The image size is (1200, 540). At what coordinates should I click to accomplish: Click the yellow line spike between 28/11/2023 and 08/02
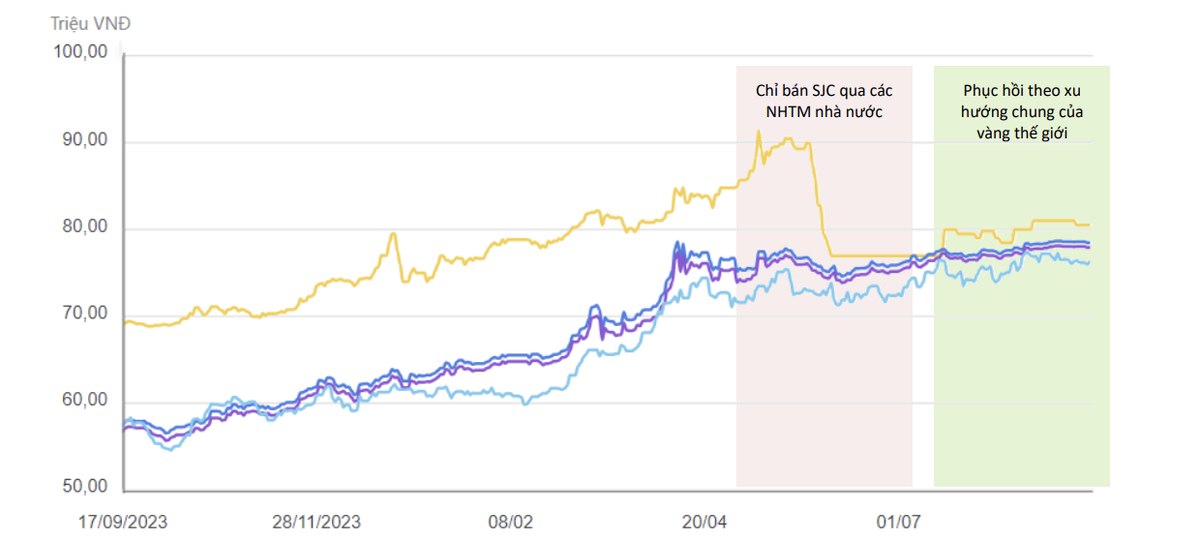[393, 235]
